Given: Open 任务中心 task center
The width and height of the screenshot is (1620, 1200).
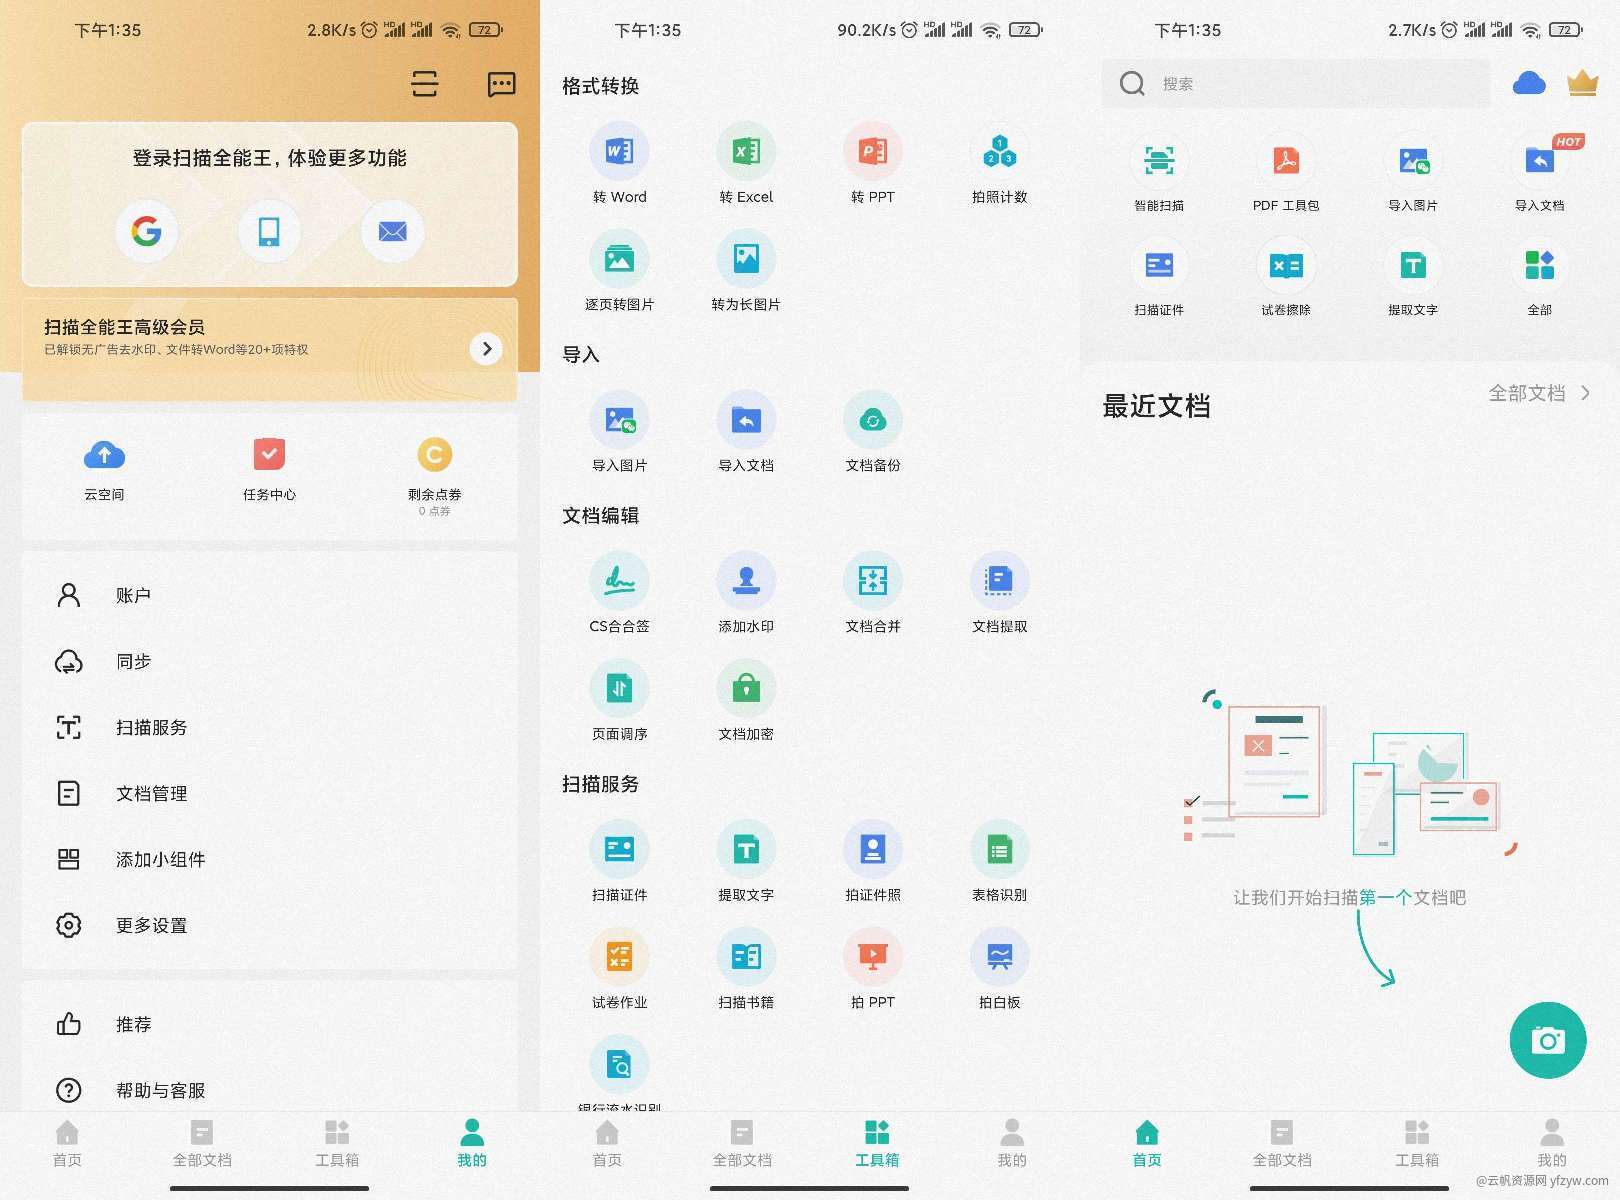Looking at the screenshot, I should [269, 469].
